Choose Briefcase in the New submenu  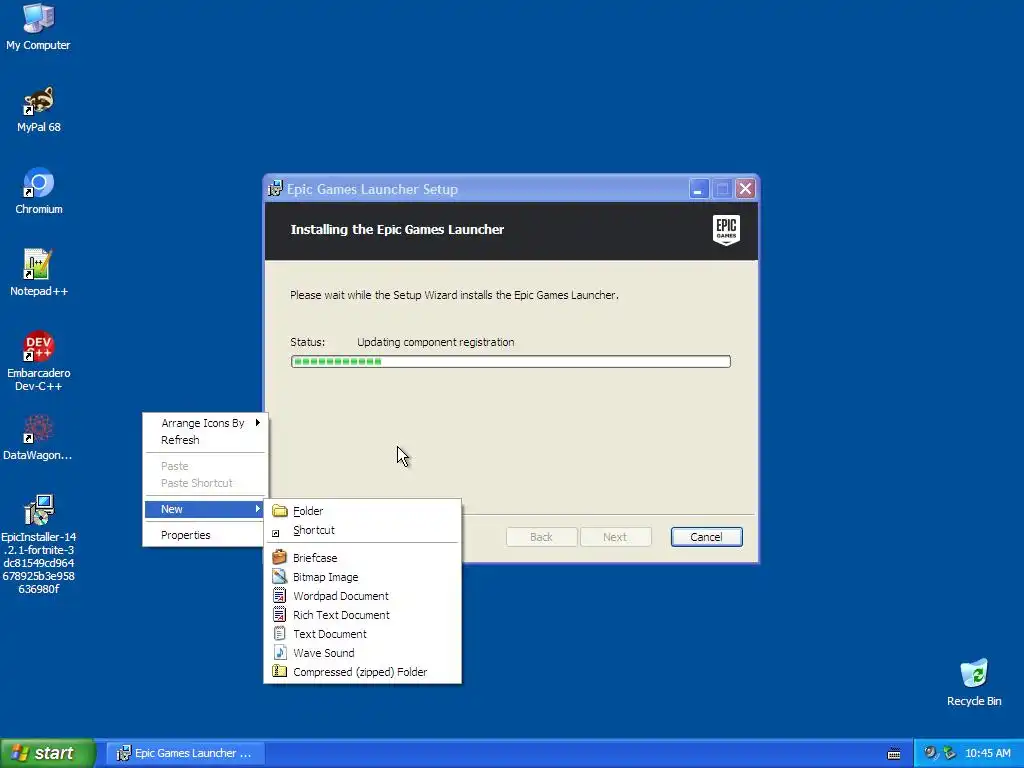click(x=362, y=558)
